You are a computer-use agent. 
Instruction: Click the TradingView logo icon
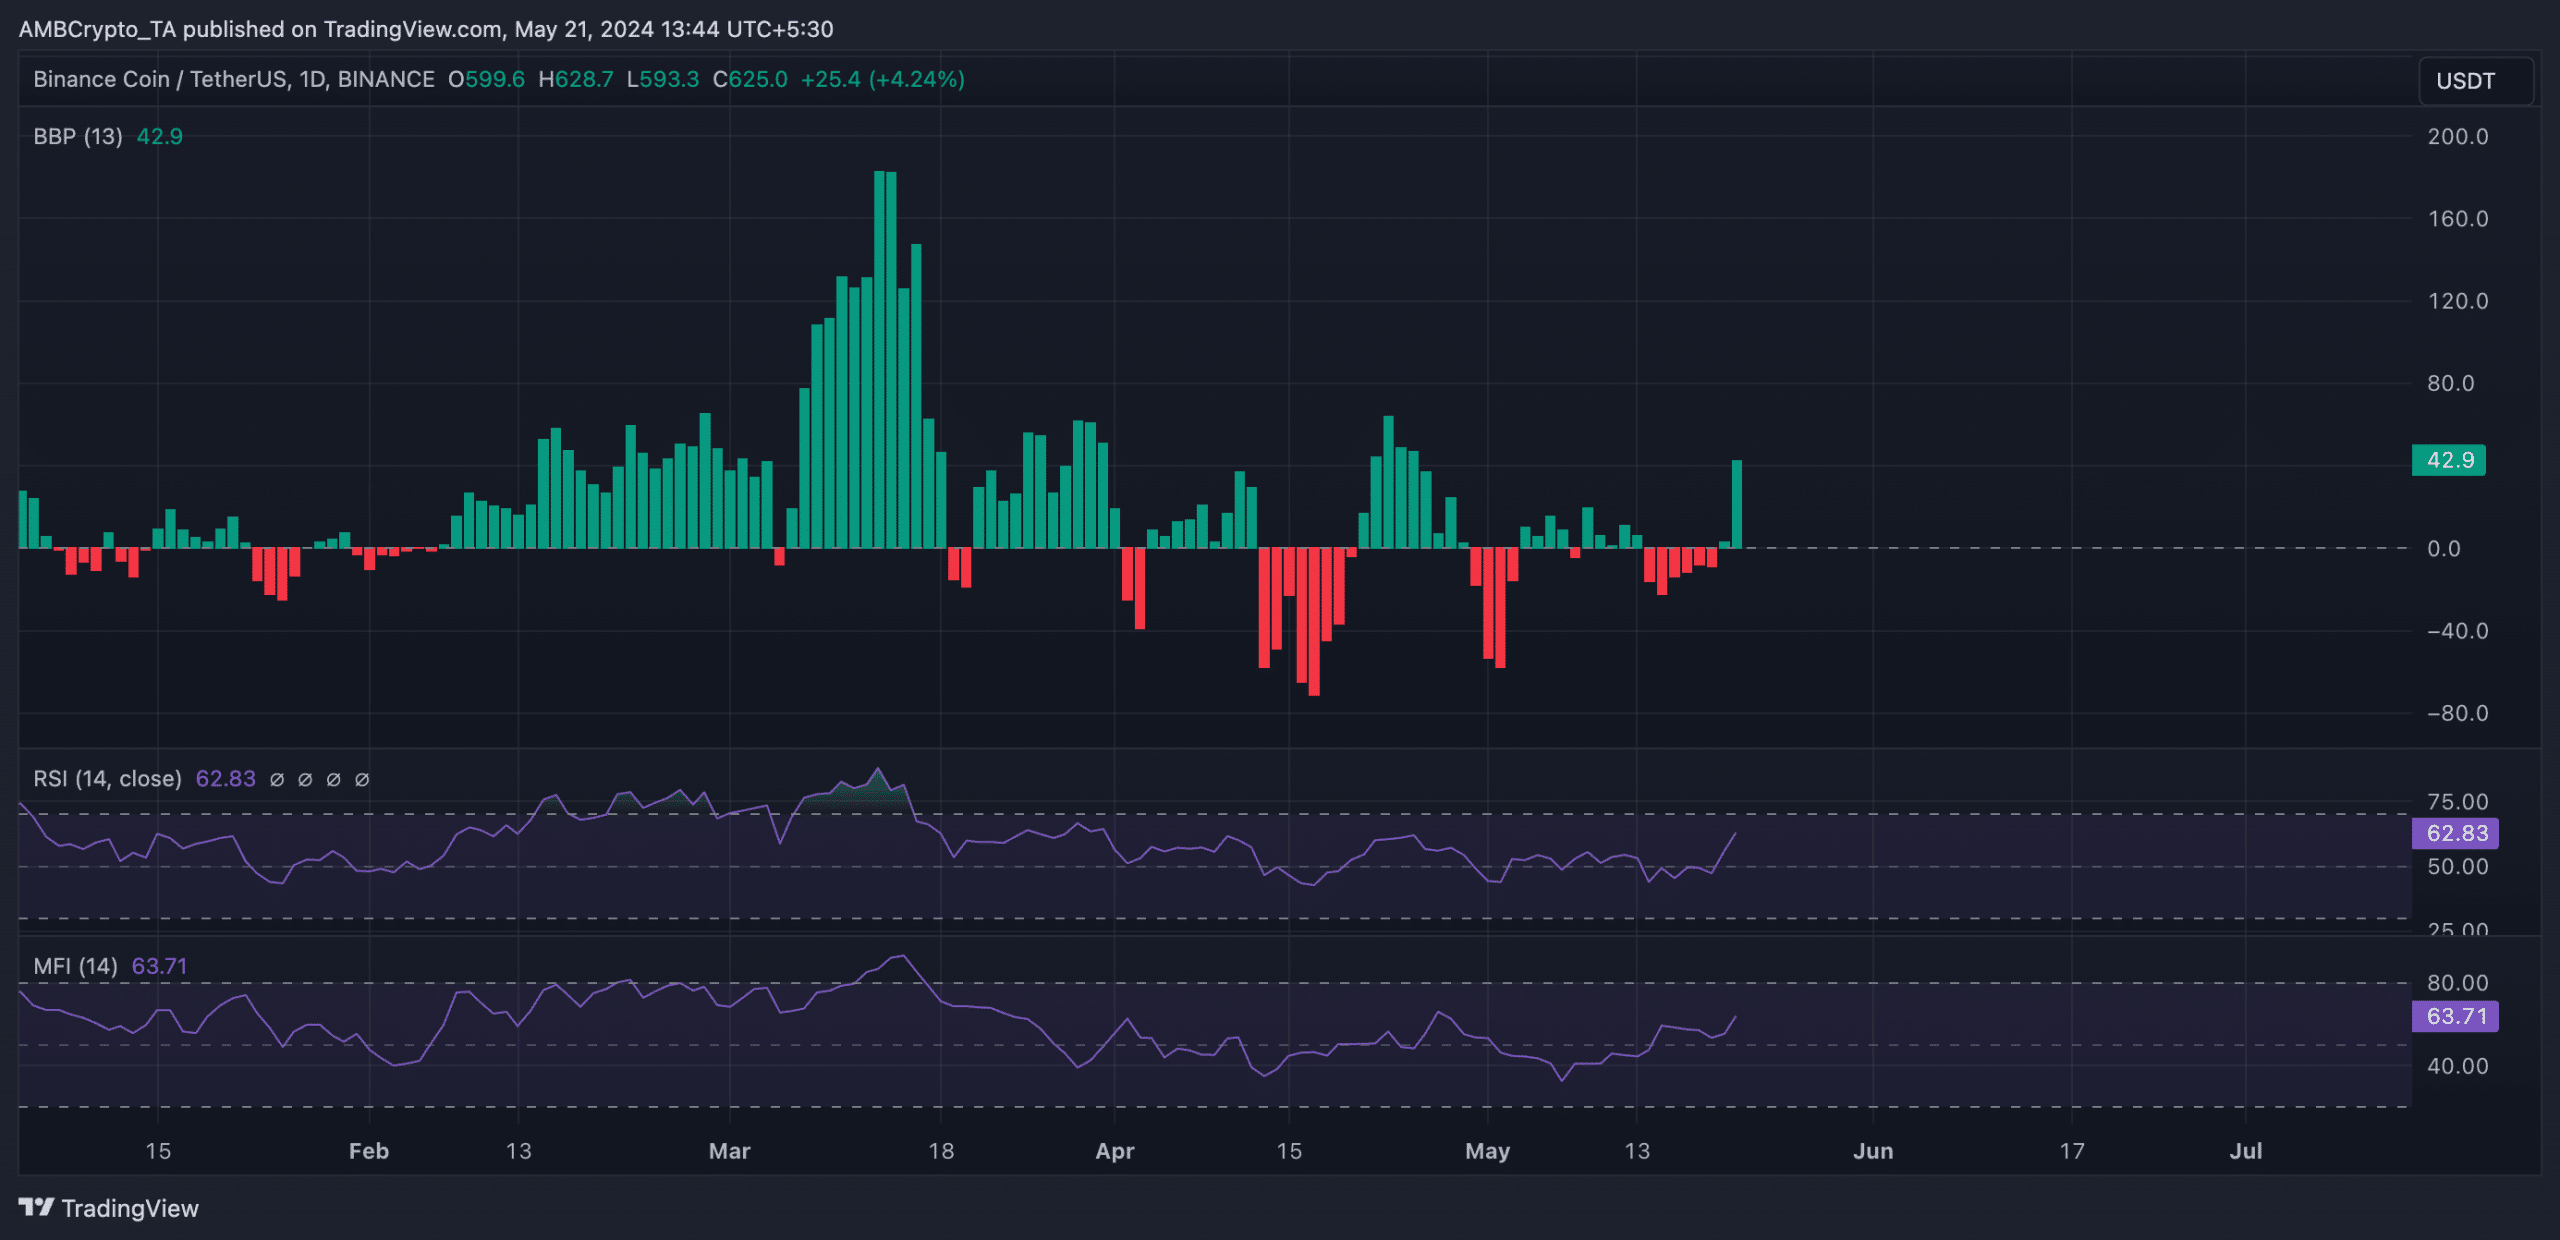point(36,1207)
